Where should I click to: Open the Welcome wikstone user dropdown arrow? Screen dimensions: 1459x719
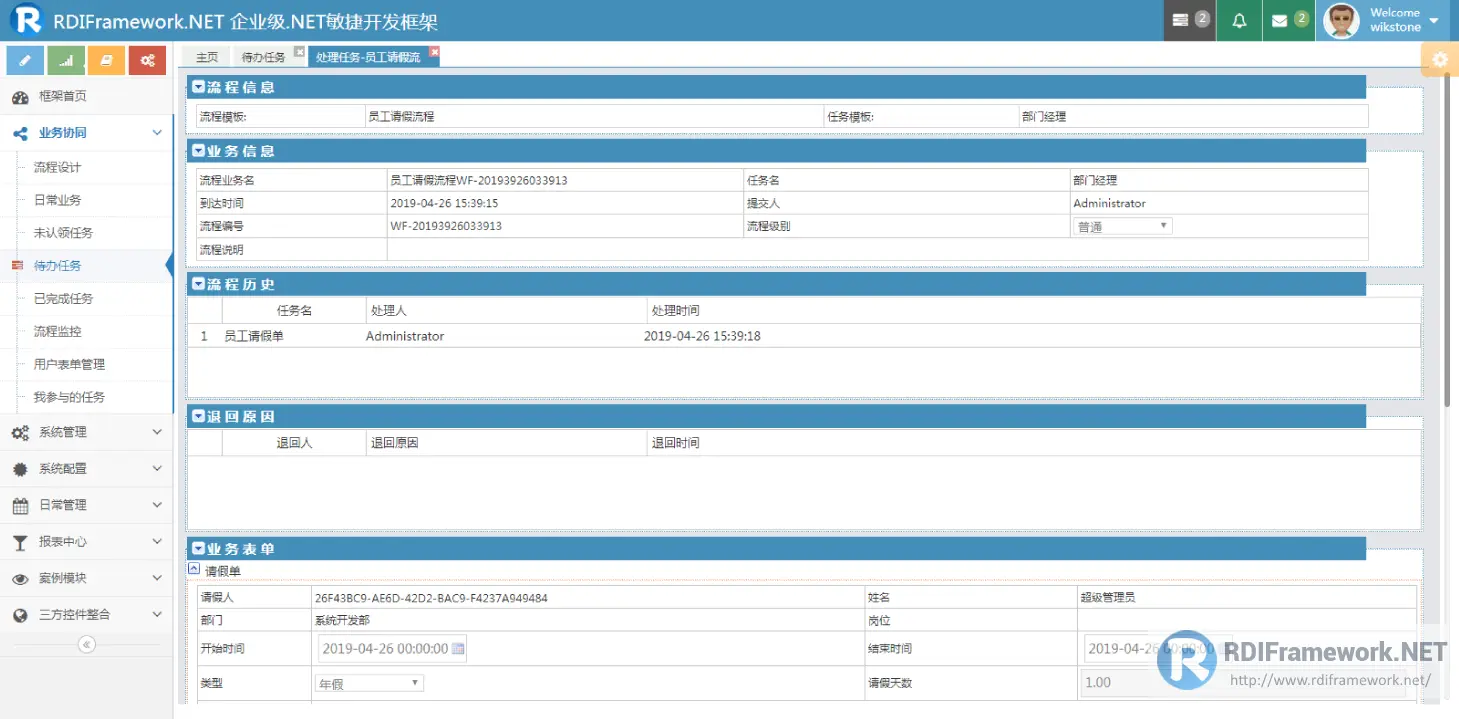tap(1434, 20)
